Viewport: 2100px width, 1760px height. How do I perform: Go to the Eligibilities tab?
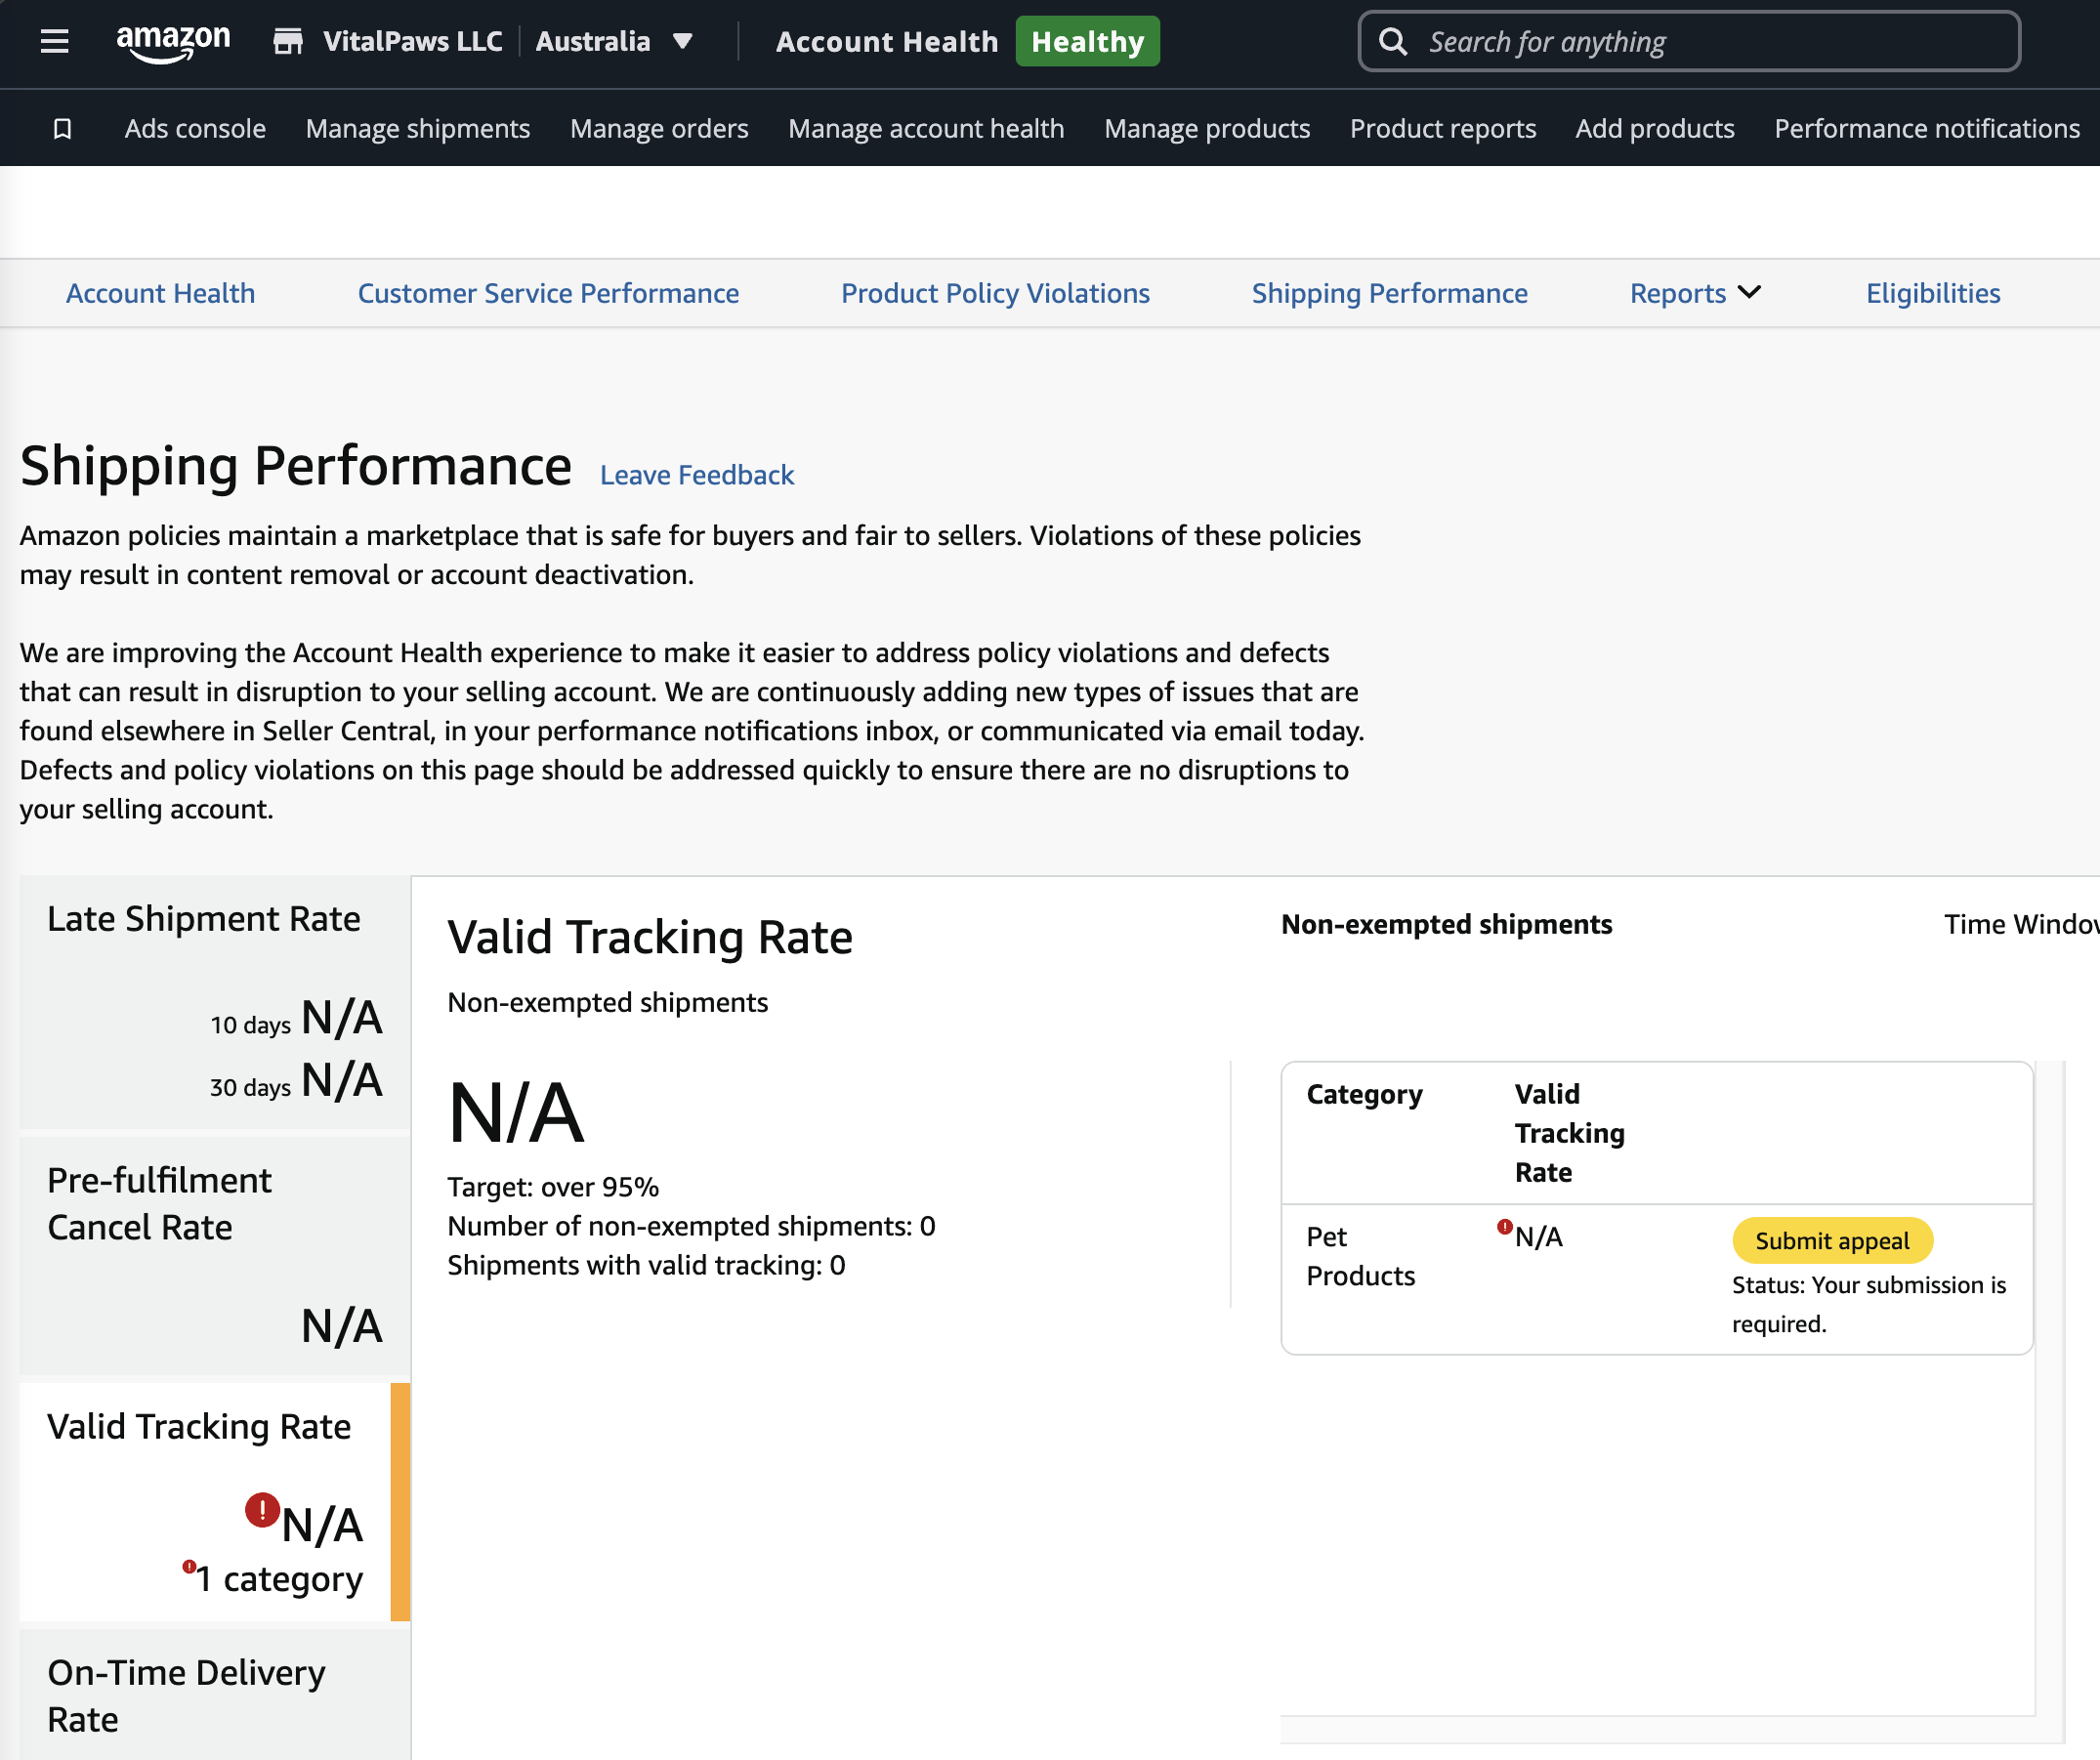pyautogui.click(x=1932, y=293)
